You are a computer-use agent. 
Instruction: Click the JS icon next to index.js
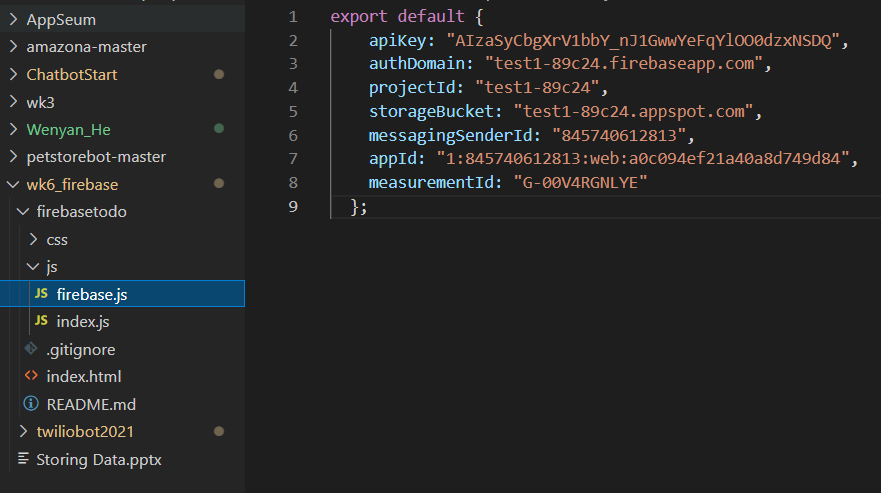point(41,321)
